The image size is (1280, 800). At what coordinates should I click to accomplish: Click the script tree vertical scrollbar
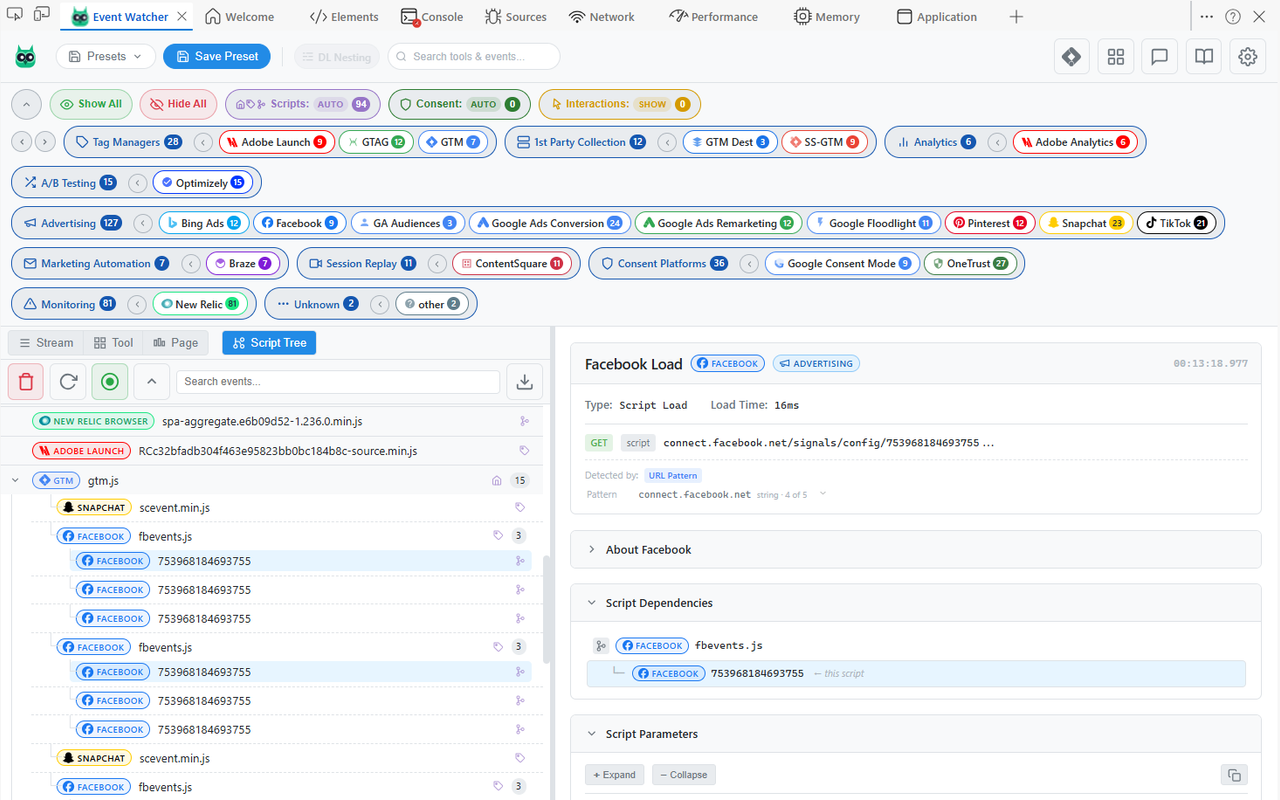coord(546,610)
